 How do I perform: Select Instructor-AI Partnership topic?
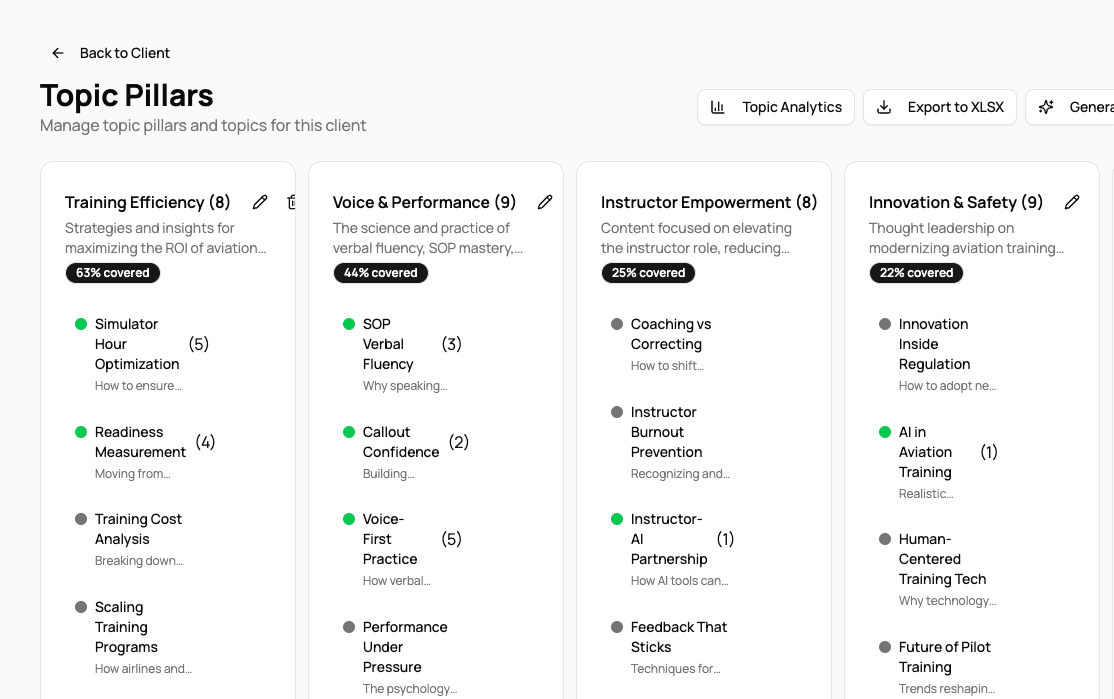click(669, 539)
